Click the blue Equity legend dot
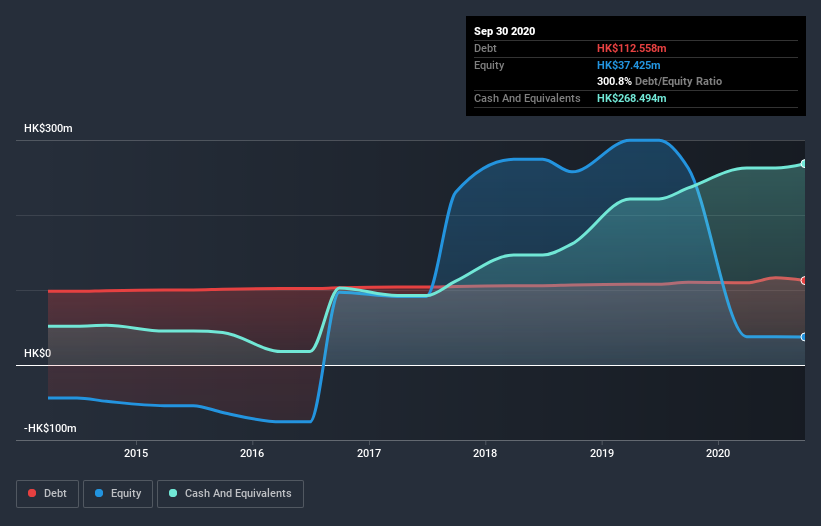Screen dimensions: 821x526 [99, 493]
